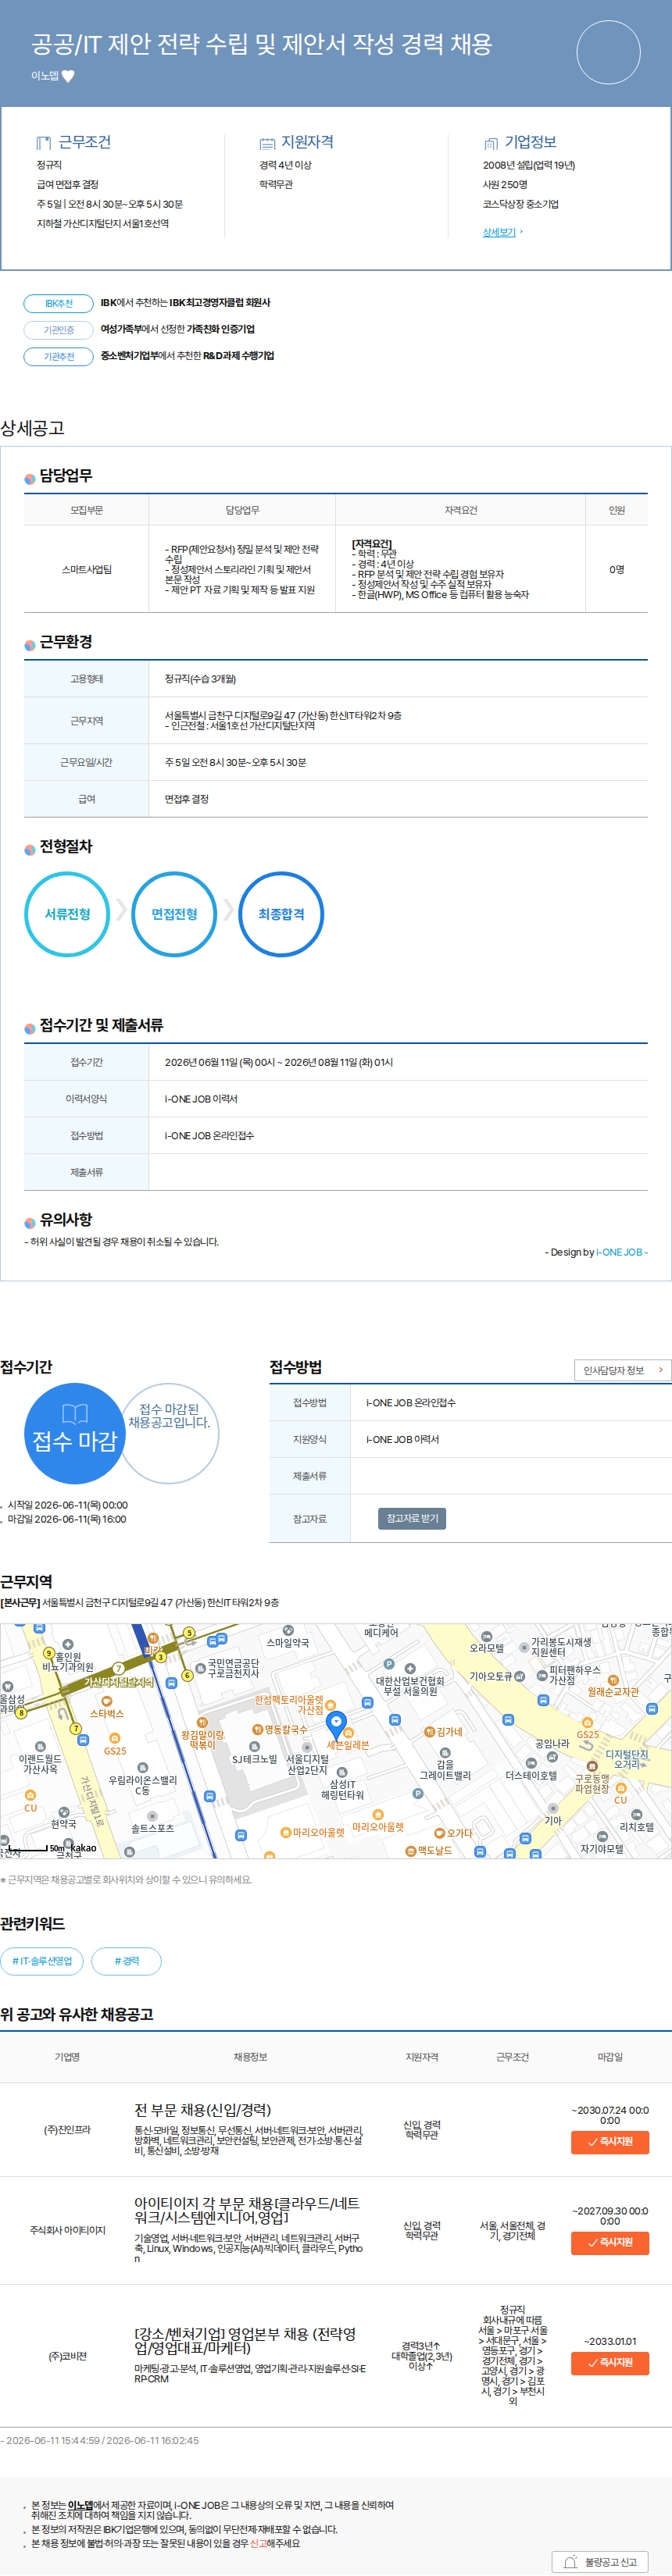Click the 기관인증 badge
This screenshot has height=2576, width=672.
(x=59, y=329)
